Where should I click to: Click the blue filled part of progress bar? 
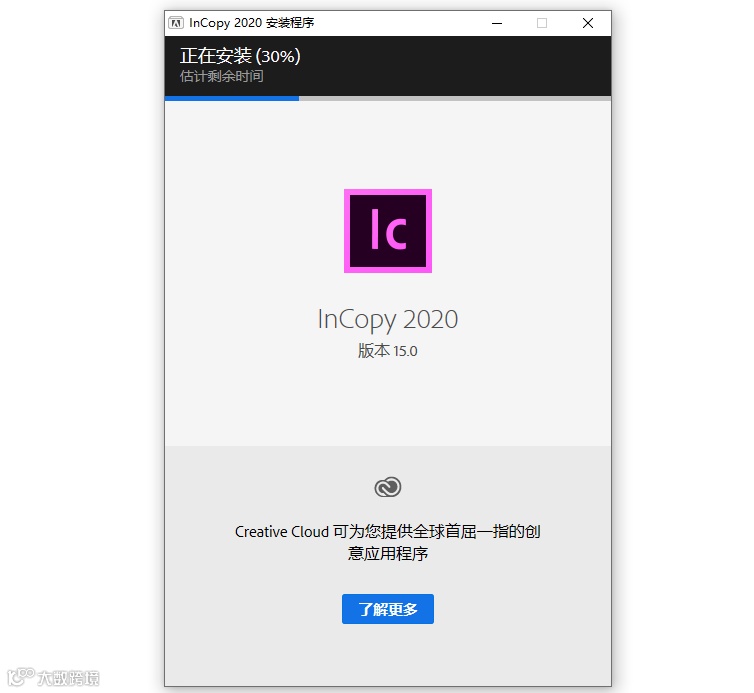point(232,98)
